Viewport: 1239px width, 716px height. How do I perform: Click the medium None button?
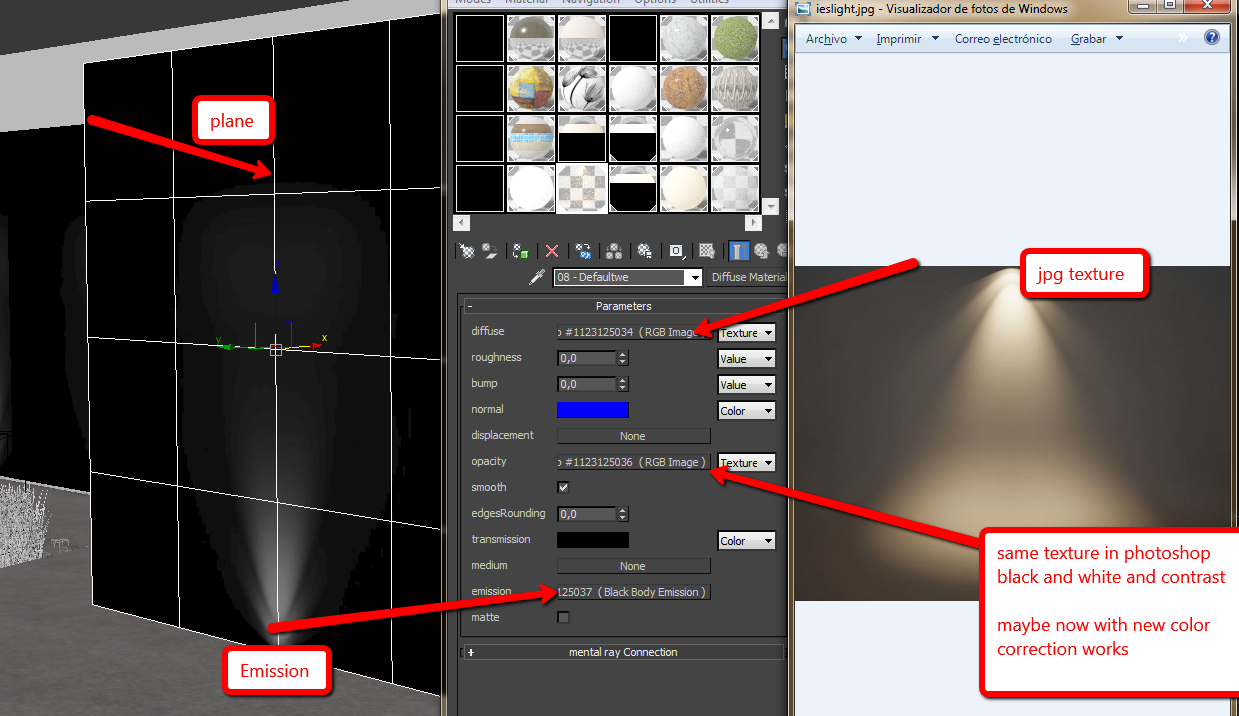pos(634,566)
